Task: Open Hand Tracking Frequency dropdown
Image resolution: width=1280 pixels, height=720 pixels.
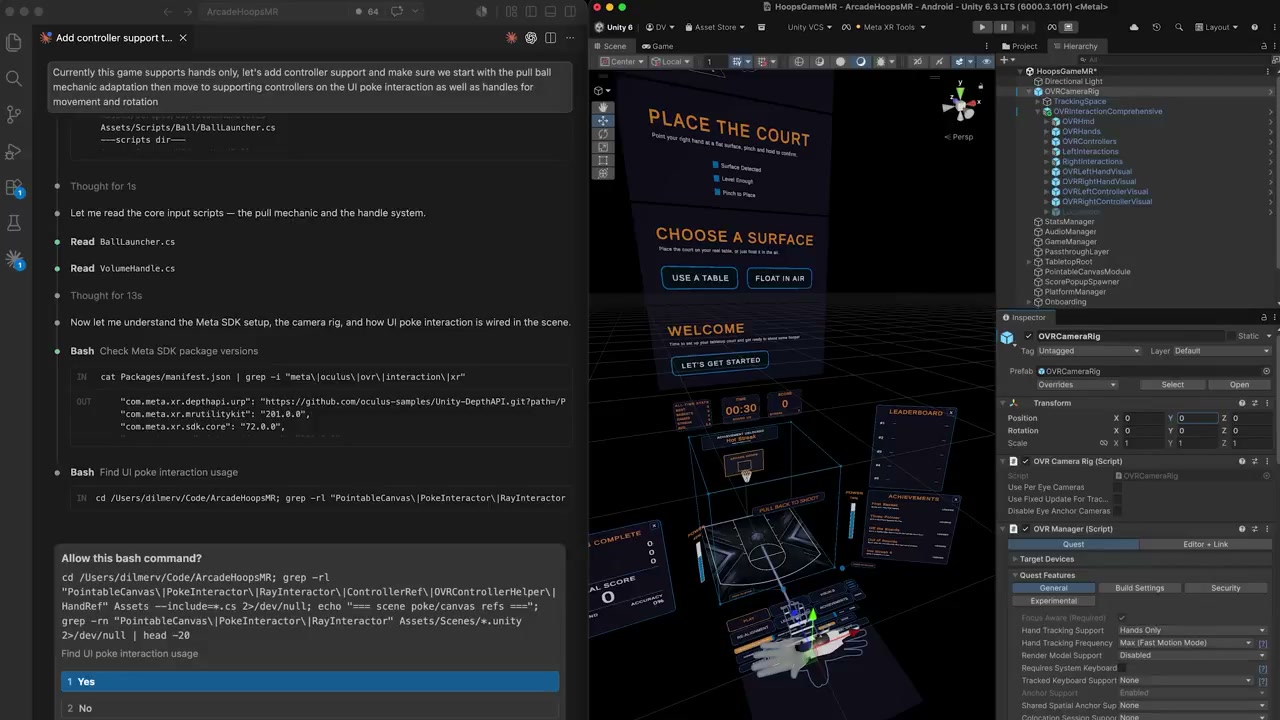Action: pos(1186,643)
